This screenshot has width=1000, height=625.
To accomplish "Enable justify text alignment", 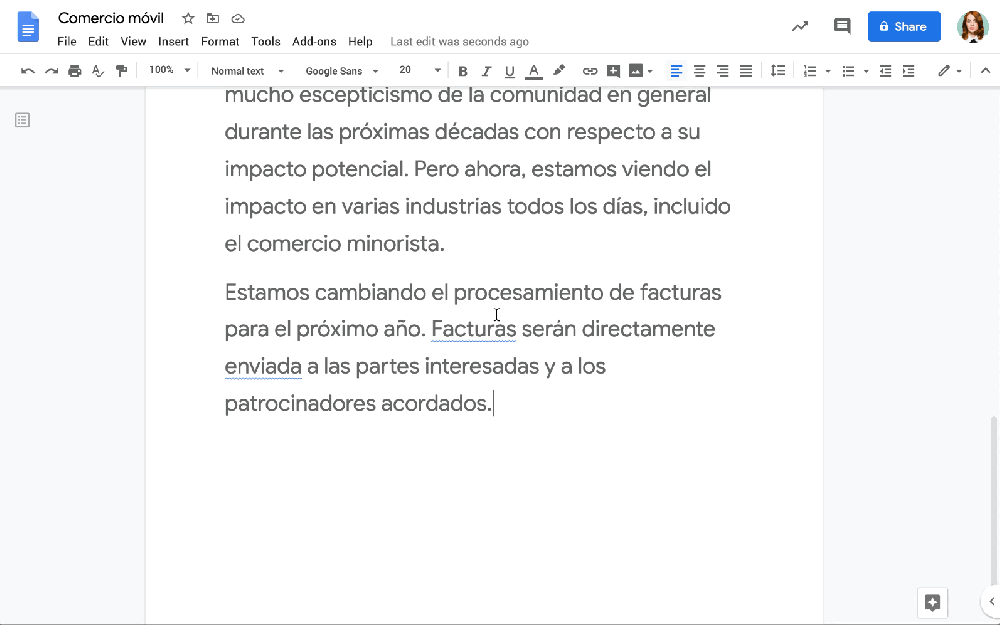I will (746, 71).
